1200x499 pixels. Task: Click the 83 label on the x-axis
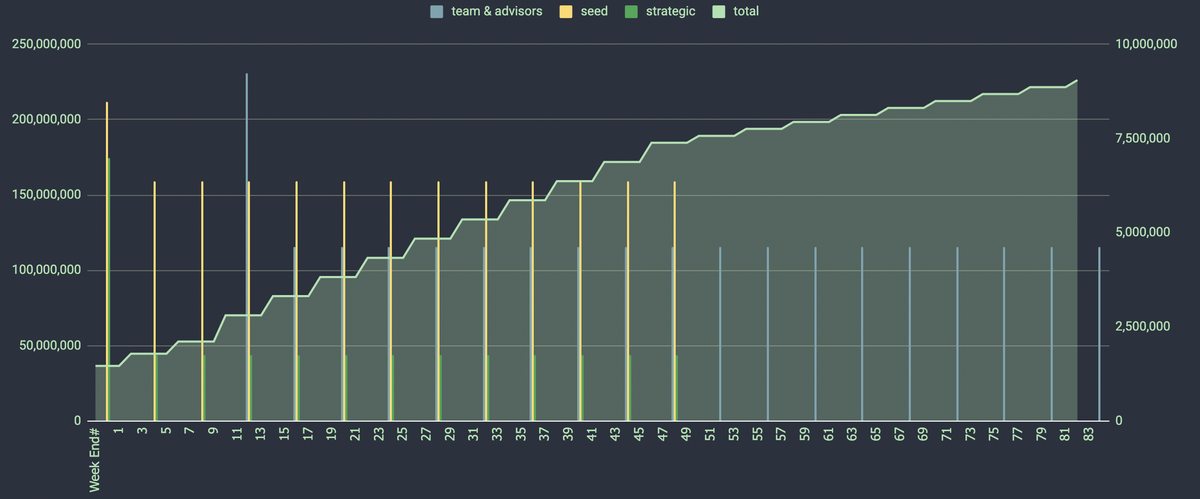(1088, 435)
